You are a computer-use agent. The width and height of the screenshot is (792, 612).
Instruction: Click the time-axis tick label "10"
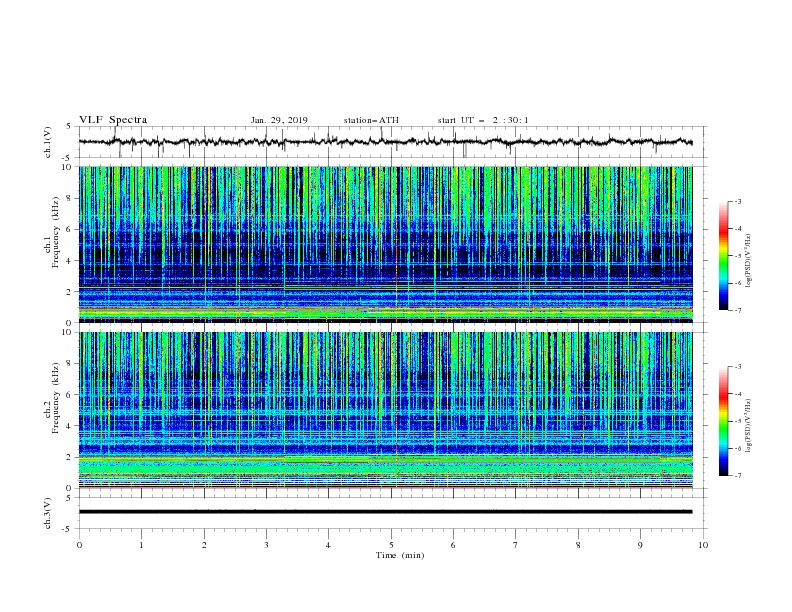(x=703, y=545)
